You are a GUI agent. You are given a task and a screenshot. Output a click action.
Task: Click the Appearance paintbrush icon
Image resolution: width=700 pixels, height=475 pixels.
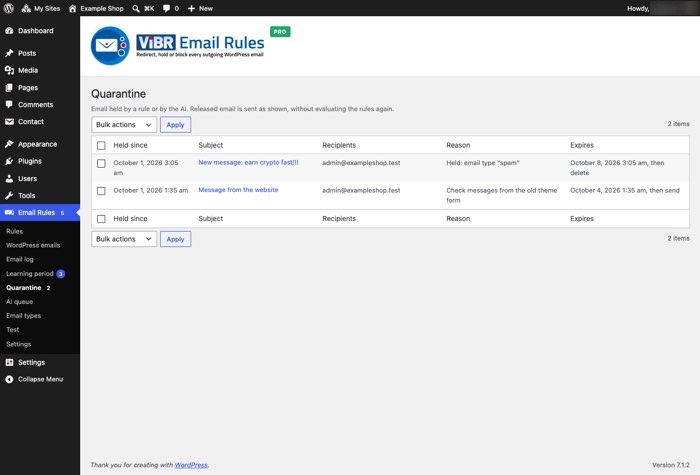[x=9, y=144]
